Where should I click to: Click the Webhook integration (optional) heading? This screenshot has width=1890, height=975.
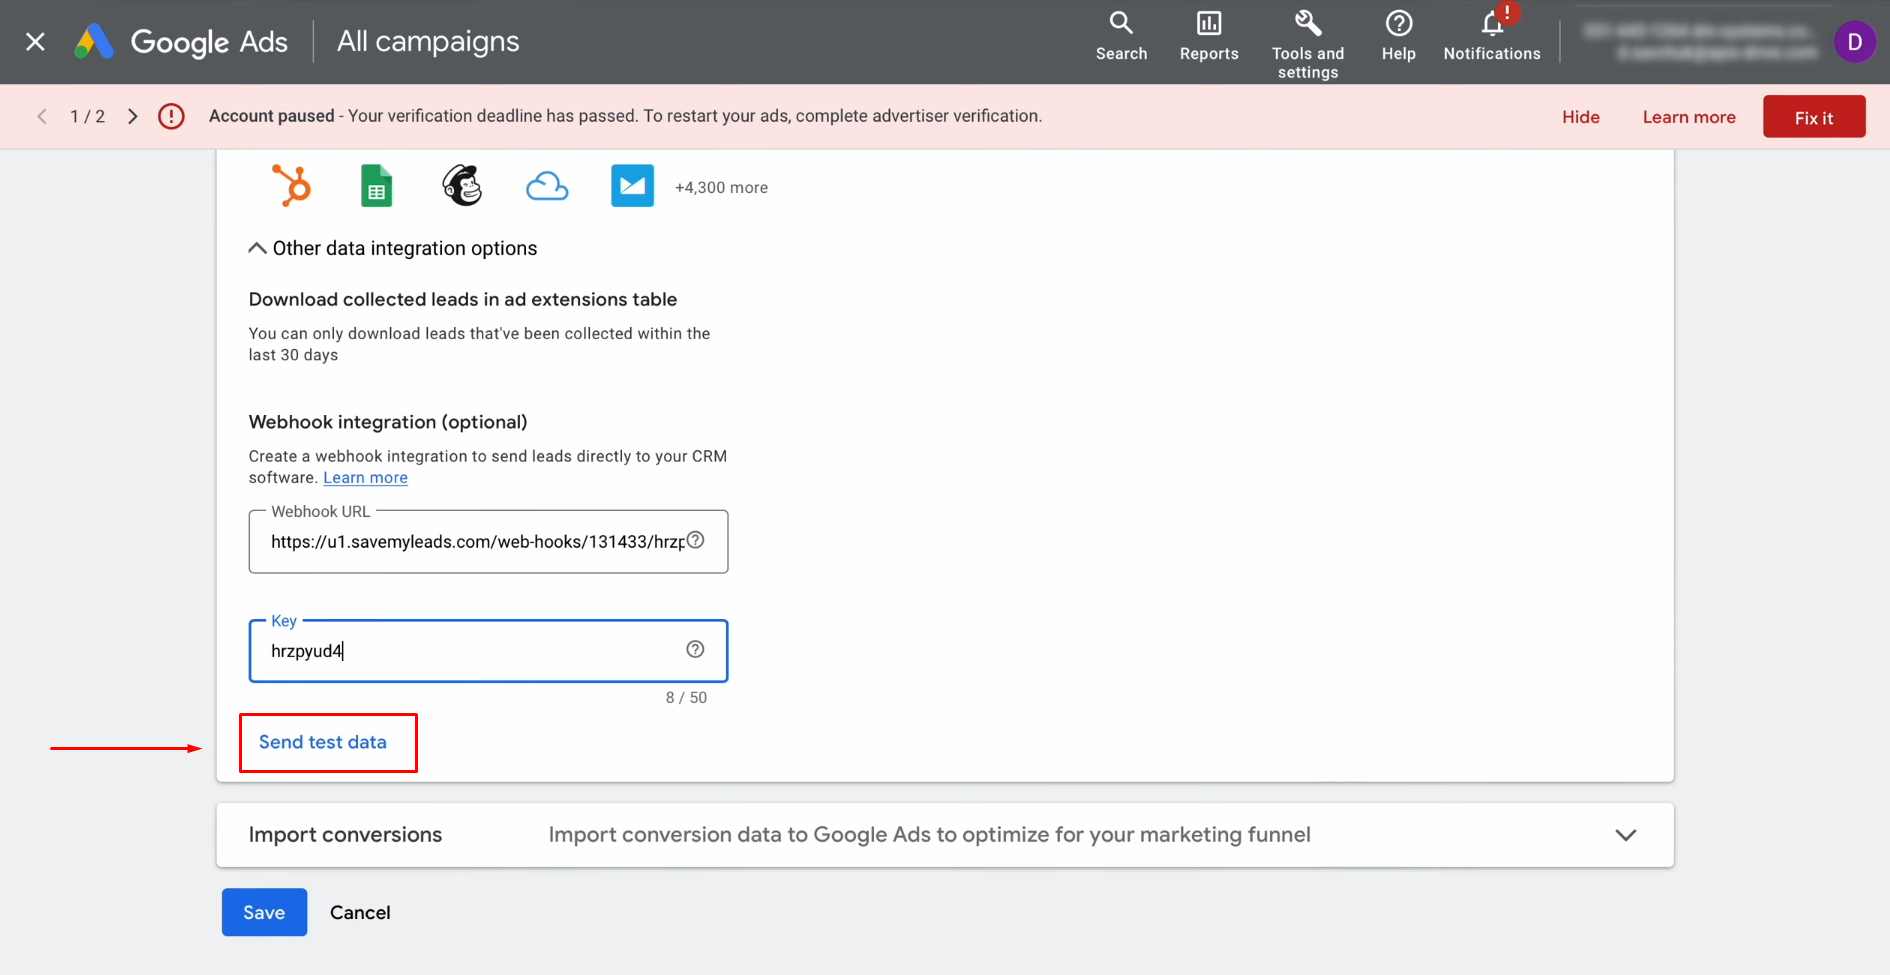pos(388,422)
